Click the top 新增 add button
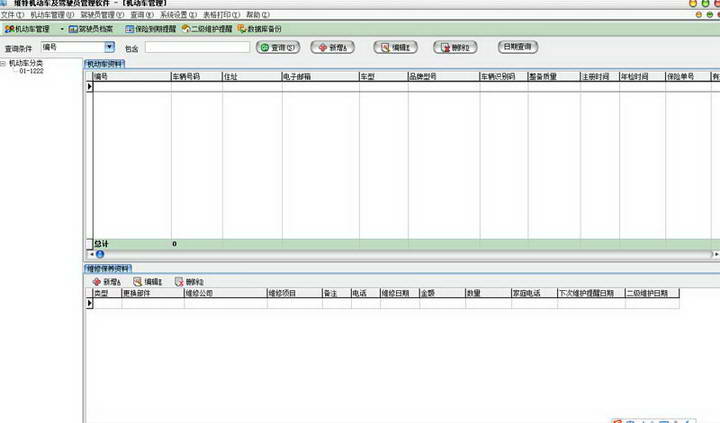720x423 pixels. pyautogui.click(x=332, y=47)
